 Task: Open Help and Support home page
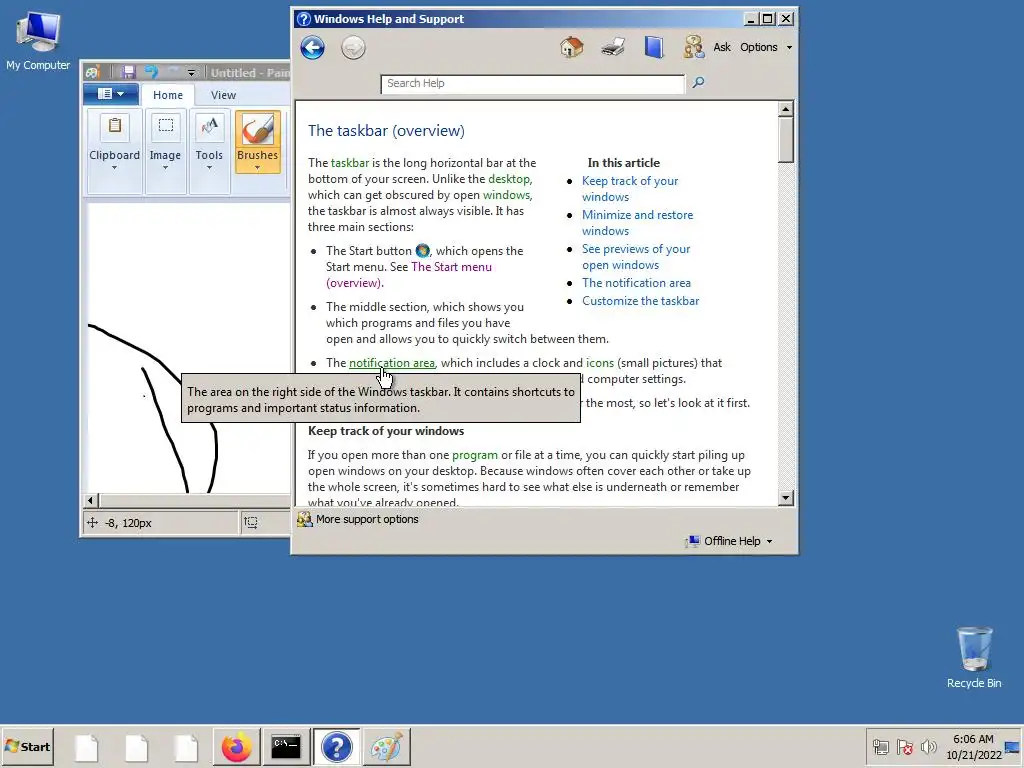(571, 47)
